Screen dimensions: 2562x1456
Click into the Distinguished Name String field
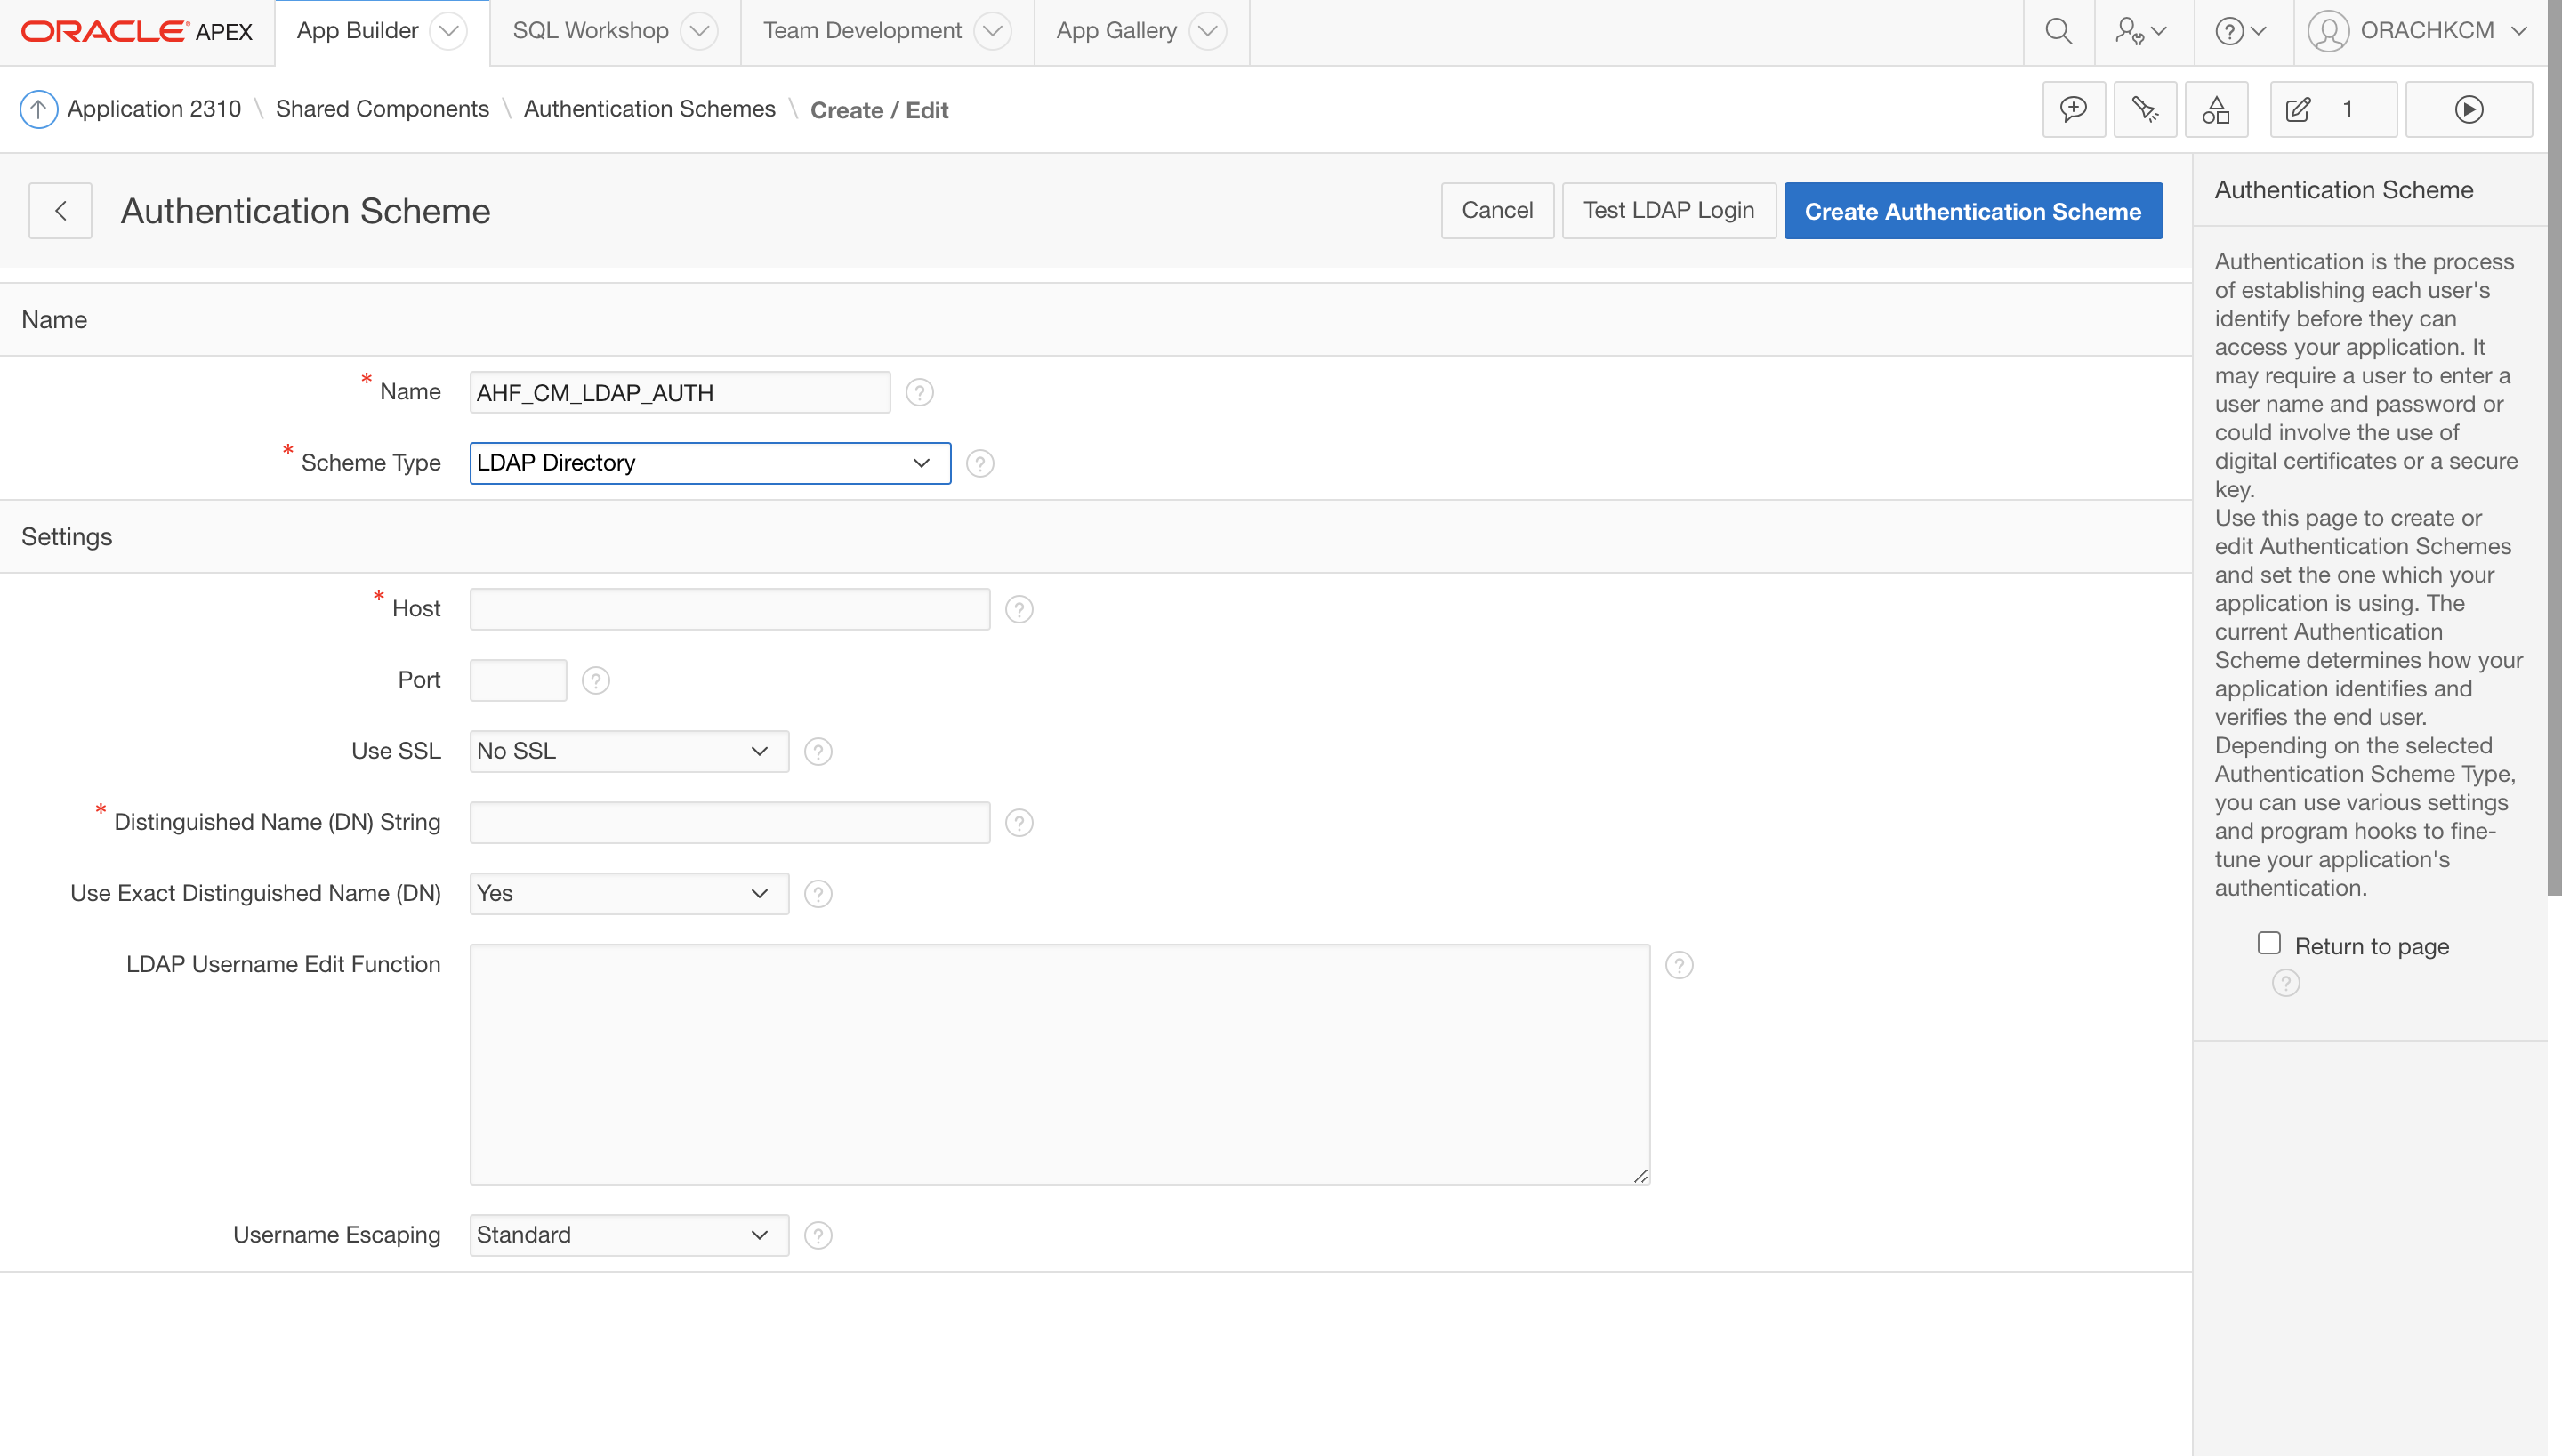pos(729,822)
